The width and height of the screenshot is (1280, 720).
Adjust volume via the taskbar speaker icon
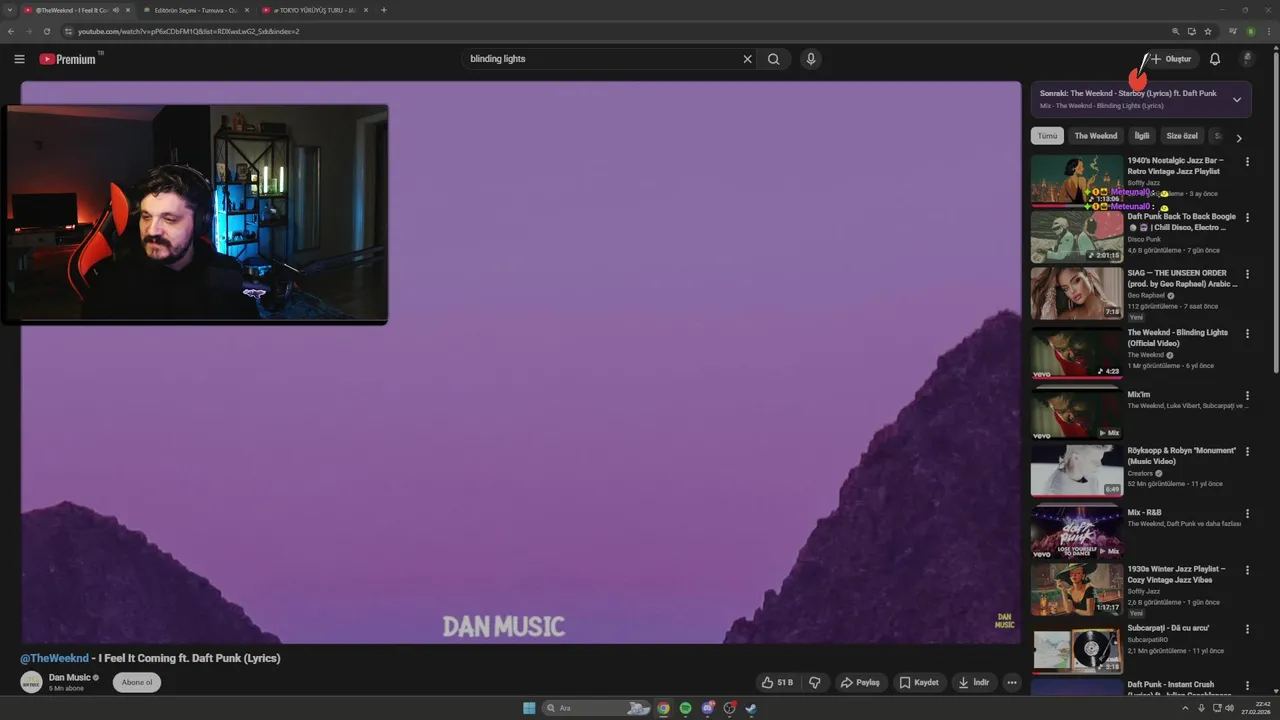[x=1229, y=708]
